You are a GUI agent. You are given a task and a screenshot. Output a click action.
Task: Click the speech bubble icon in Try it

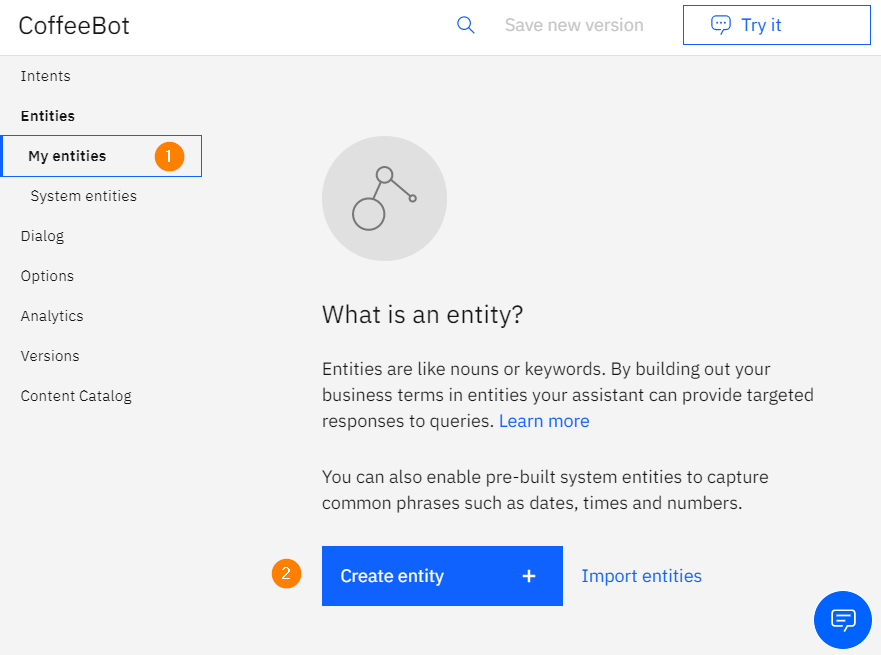coord(721,25)
